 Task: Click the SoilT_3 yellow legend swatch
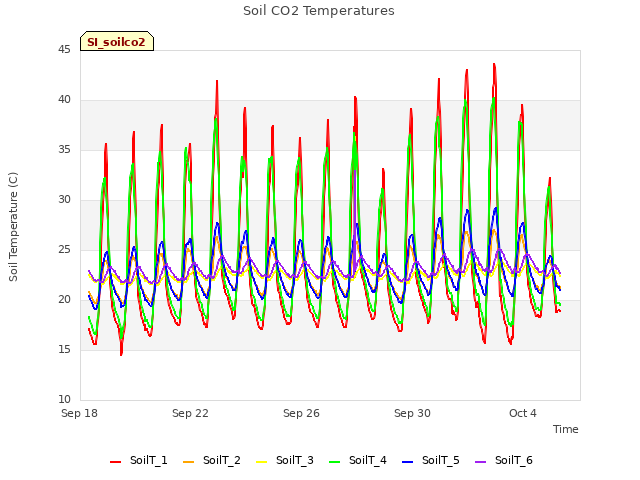(262, 462)
